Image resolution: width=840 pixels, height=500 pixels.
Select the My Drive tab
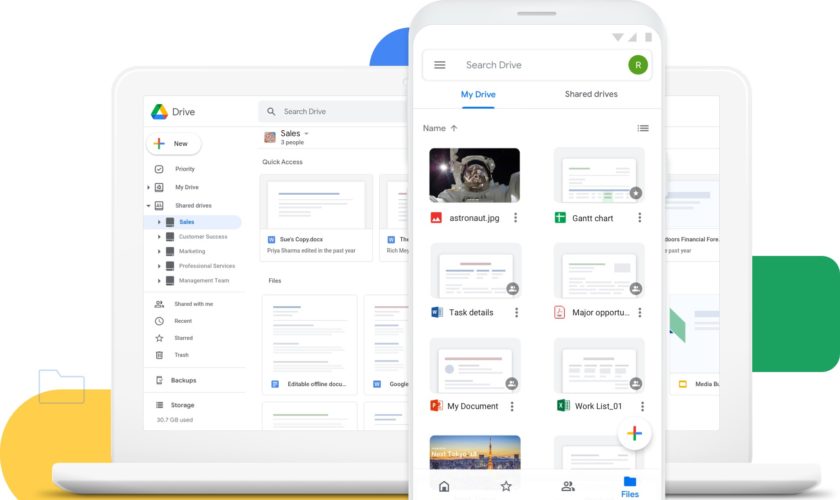pyautogui.click(x=478, y=94)
